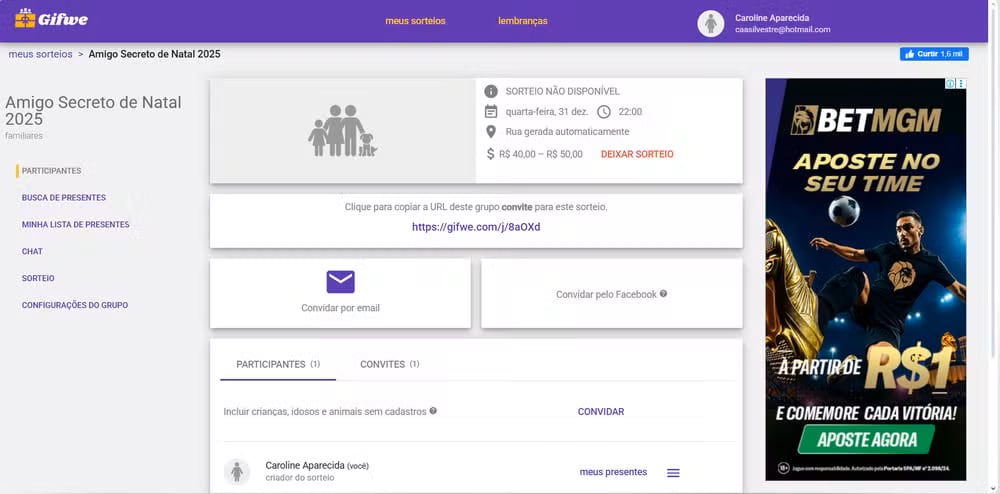The image size is (1000, 494).
Task: Switch to CONVITES (1) tab
Action: [x=390, y=364]
